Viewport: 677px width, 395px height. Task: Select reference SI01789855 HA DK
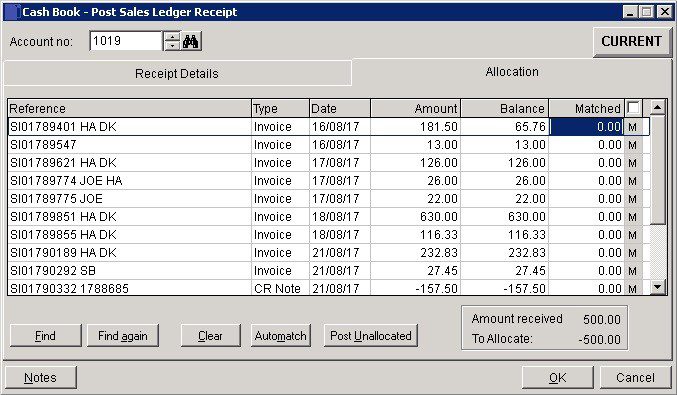(130, 235)
